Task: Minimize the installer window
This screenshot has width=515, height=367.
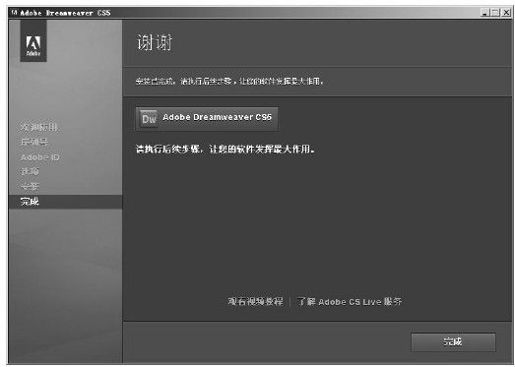Action: [x=485, y=13]
